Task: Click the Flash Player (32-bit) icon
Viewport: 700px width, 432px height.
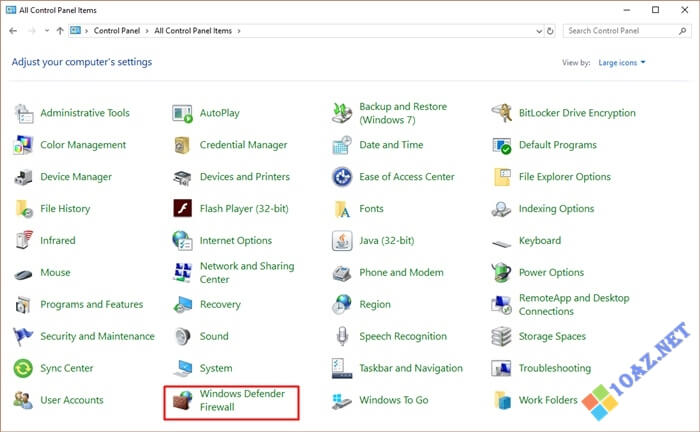Action: coord(183,209)
